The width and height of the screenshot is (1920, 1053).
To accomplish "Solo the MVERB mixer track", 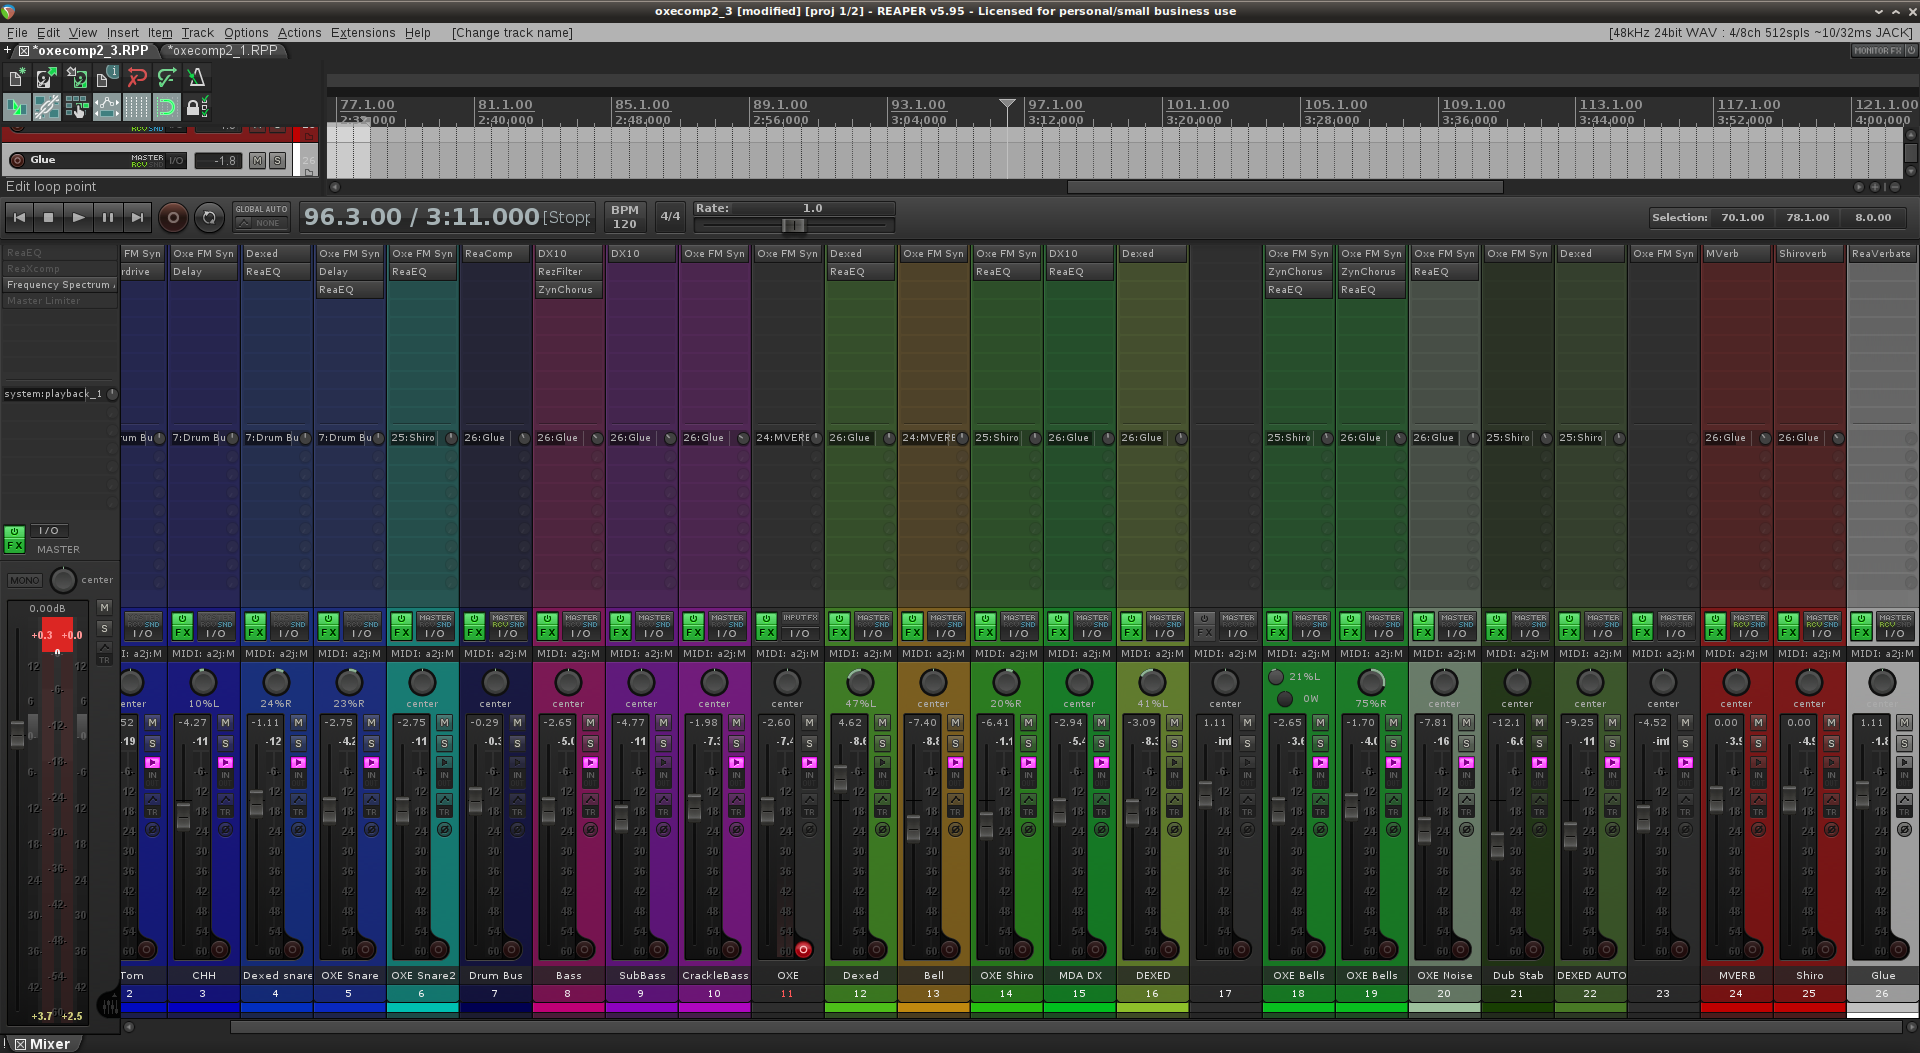I will (x=1759, y=743).
